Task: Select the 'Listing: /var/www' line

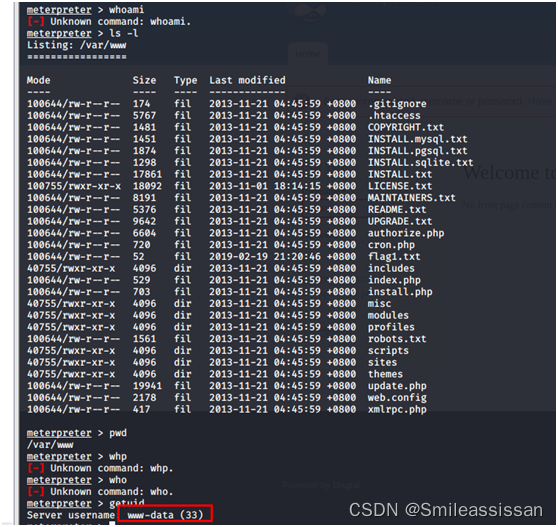Action: tap(77, 45)
